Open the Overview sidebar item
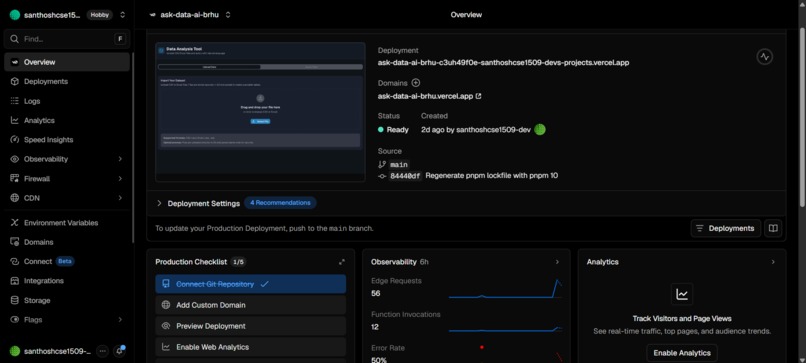 (67, 62)
